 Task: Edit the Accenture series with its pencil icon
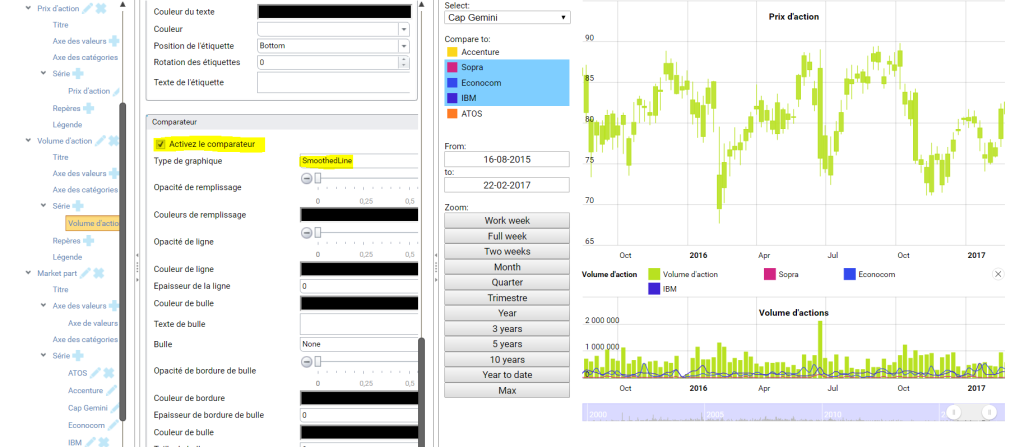point(112,390)
